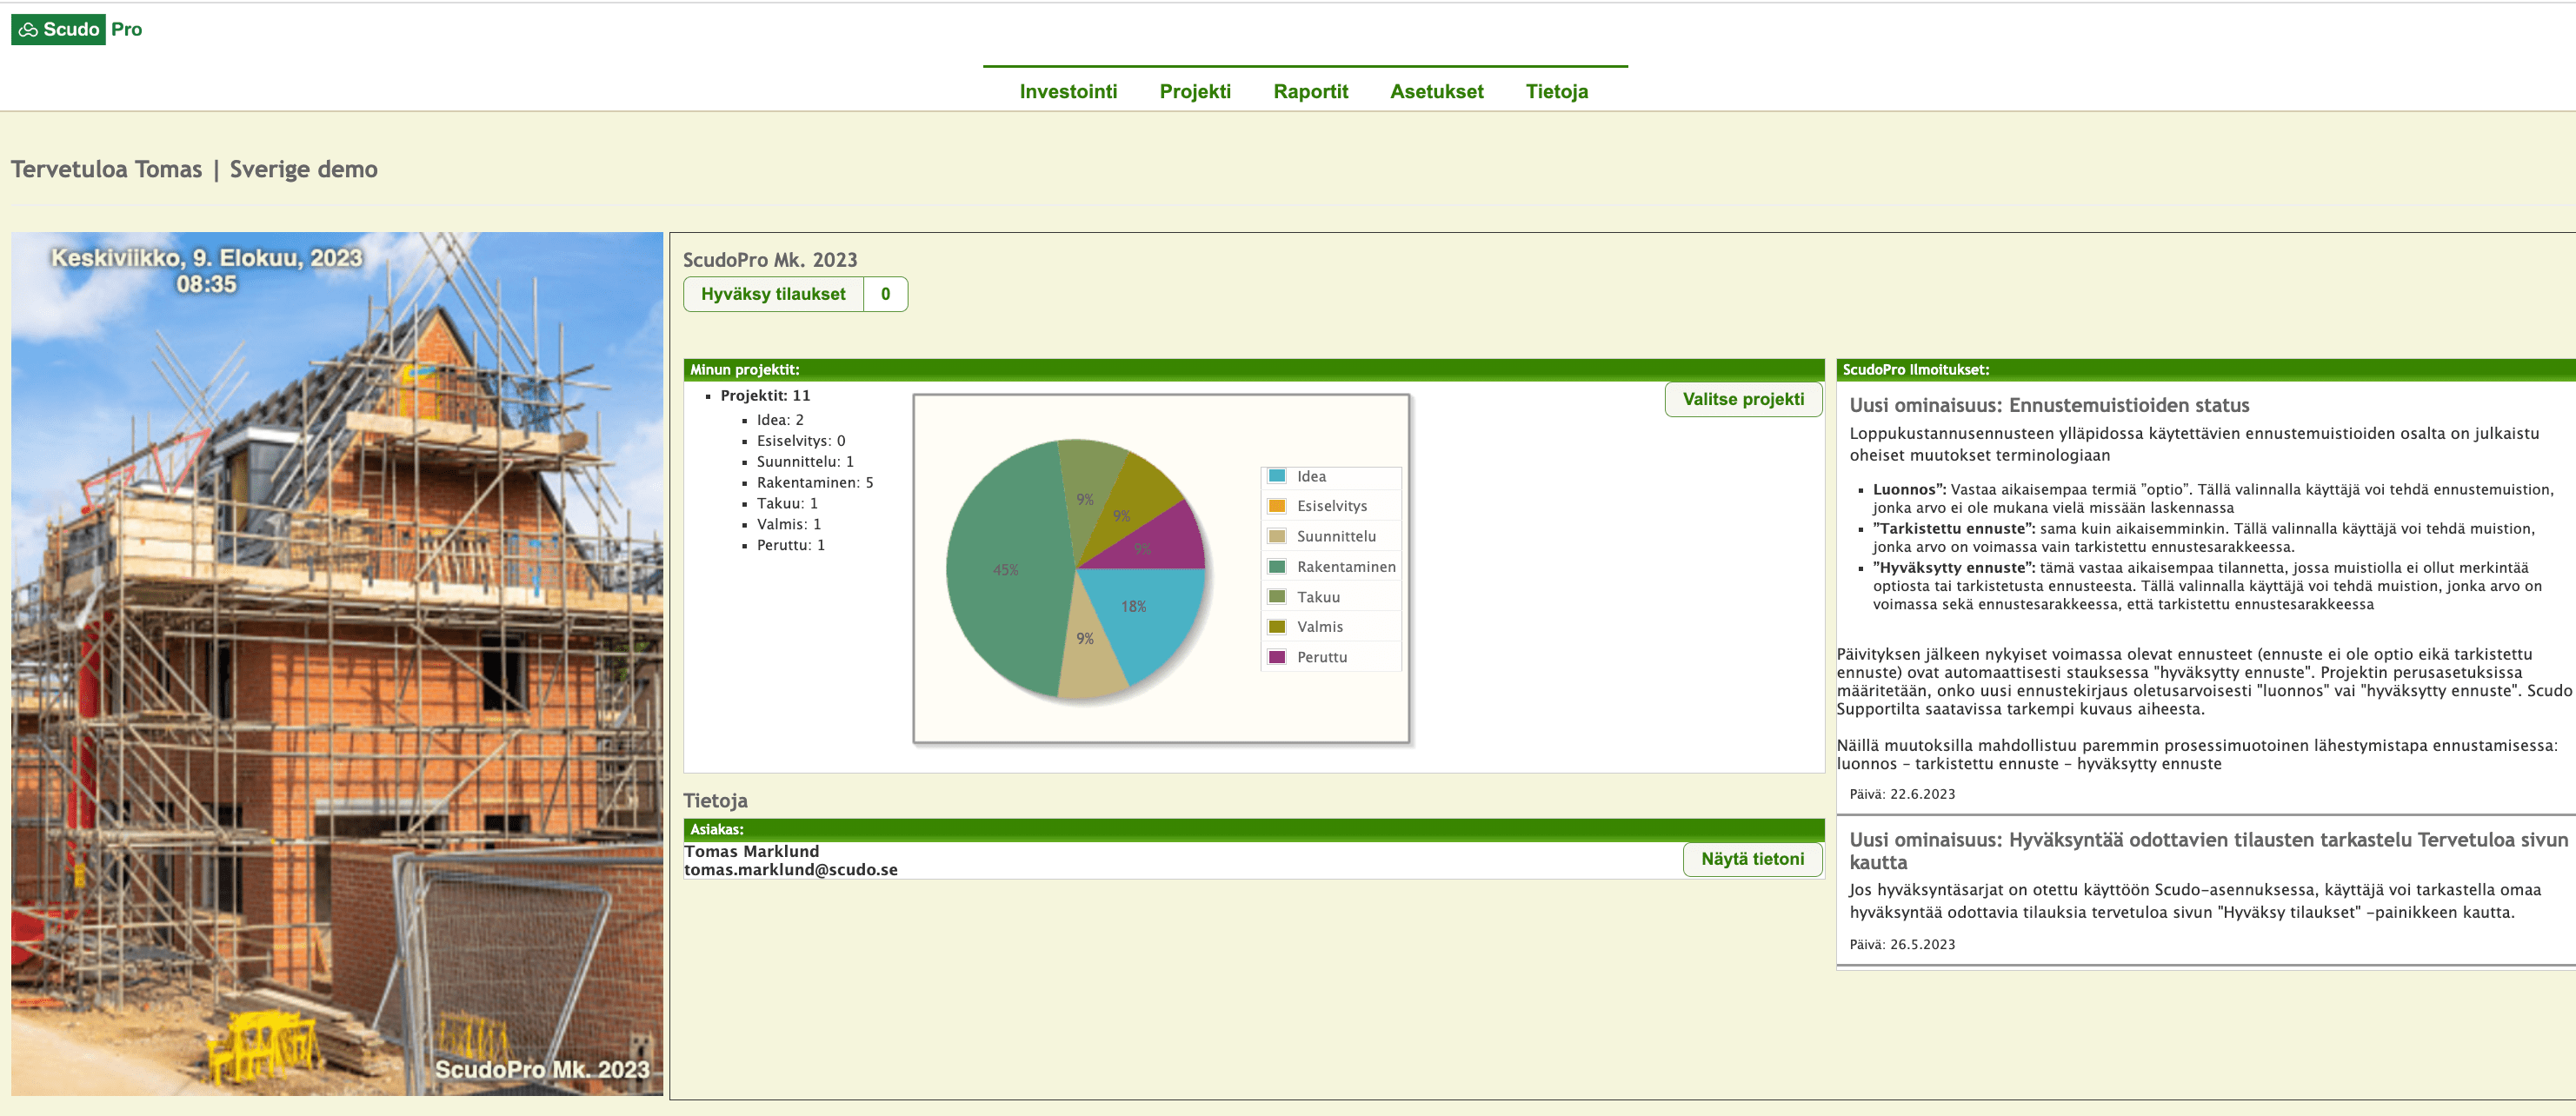The width and height of the screenshot is (2576, 1116).
Task: Click the email tomas.marklund@scudo.se
Action: pyautogui.click(x=791, y=870)
